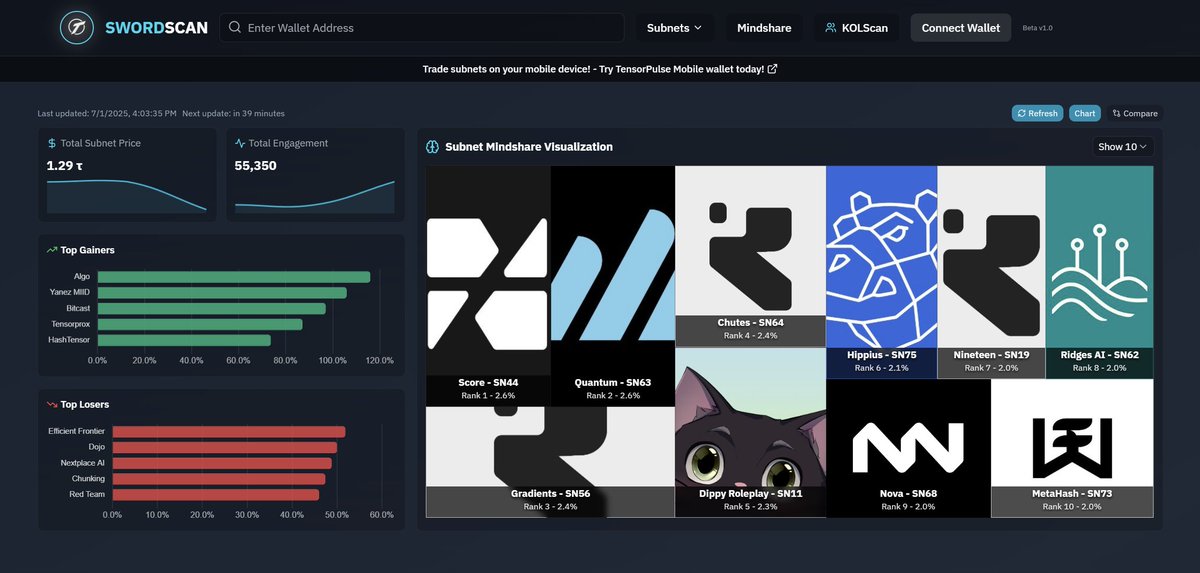Click the Yanez MIID gainer bar
This screenshot has height=573, width=1200.
(x=222, y=293)
